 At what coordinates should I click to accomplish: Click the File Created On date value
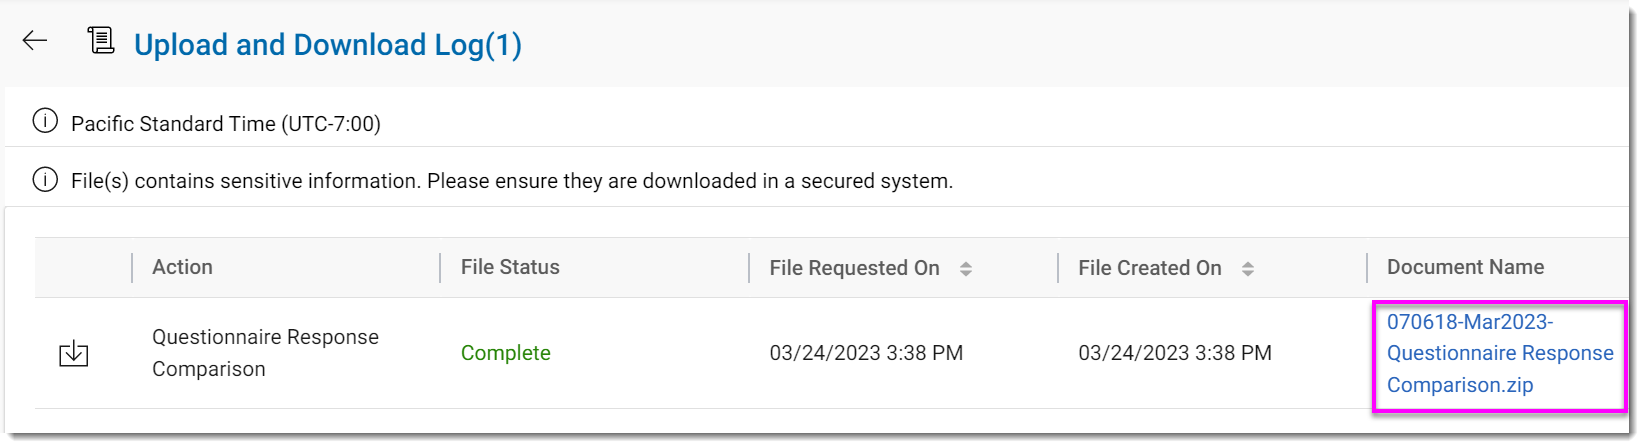[1175, 353]
